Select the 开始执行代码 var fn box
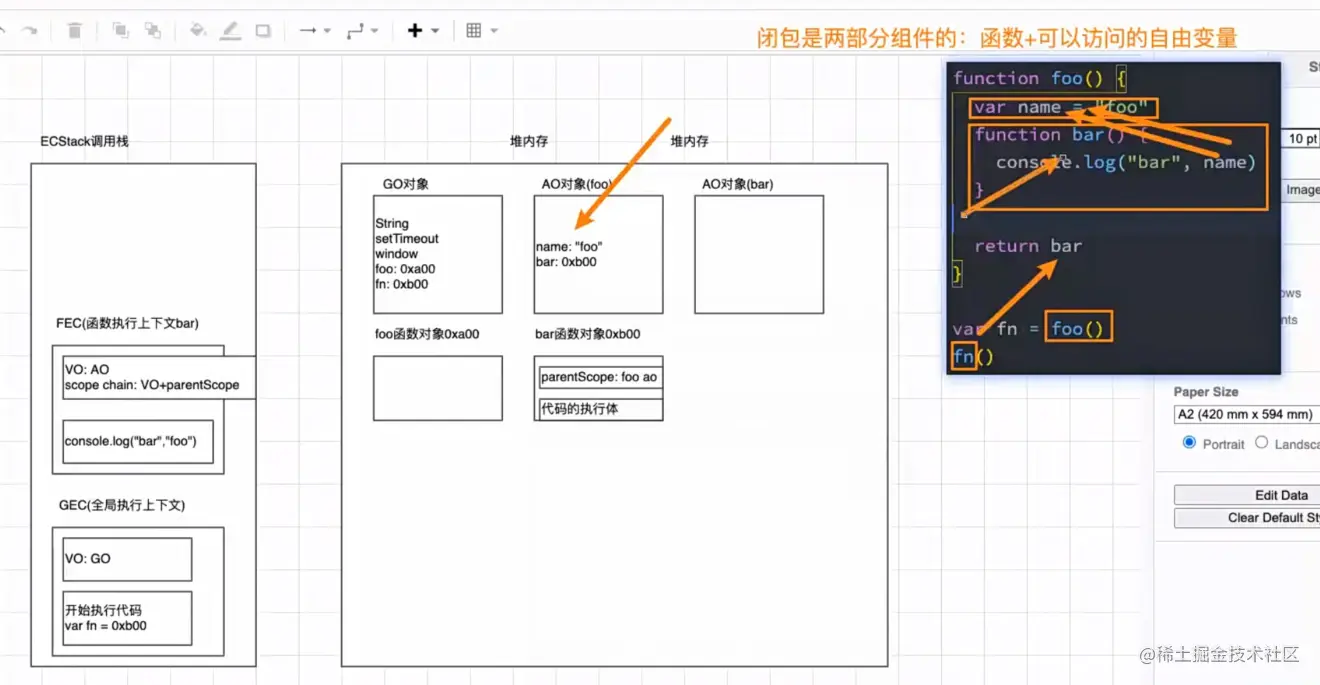Viewport: 1320px width, 685px height. click(126, 618)
